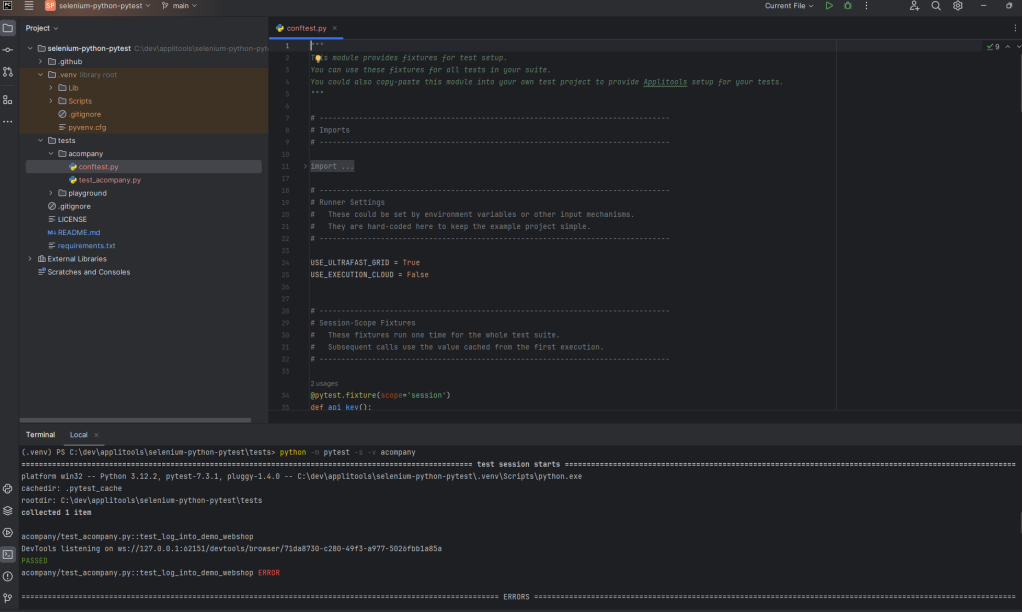1022x612 pixels.
Task: Collapse the acompany folder
Action: tap(51, 154)
